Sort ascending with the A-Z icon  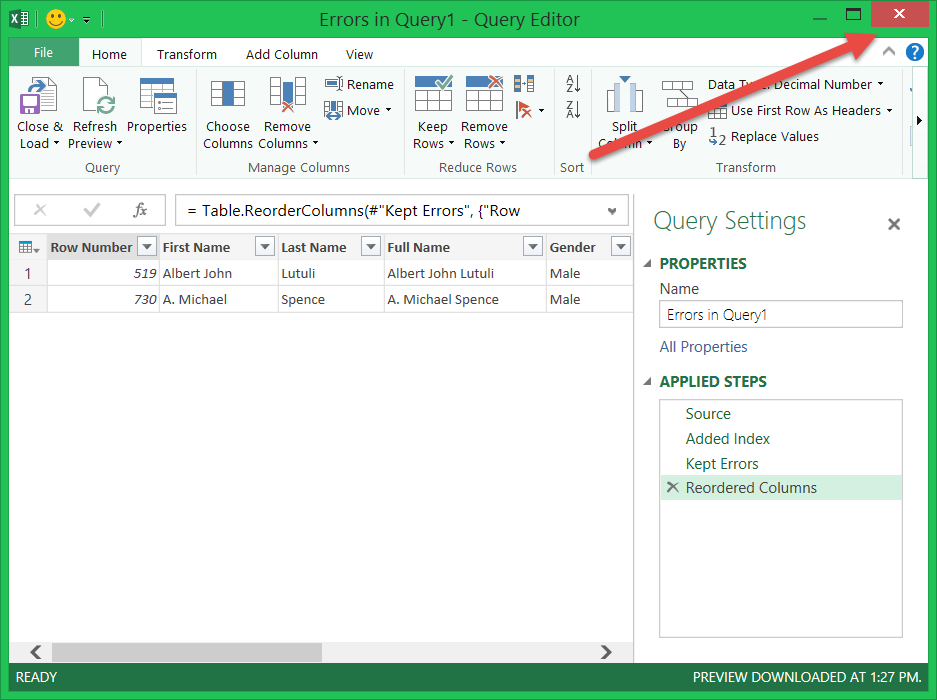573,84
